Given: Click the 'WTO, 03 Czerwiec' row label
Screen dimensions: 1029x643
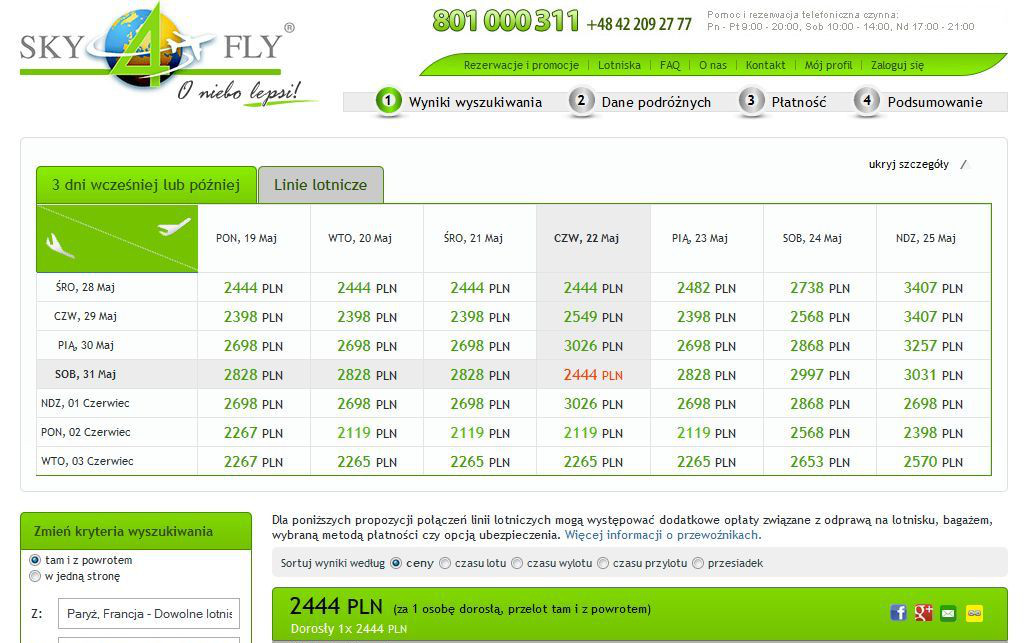Looking at the screenshot, I should [87, 461].
